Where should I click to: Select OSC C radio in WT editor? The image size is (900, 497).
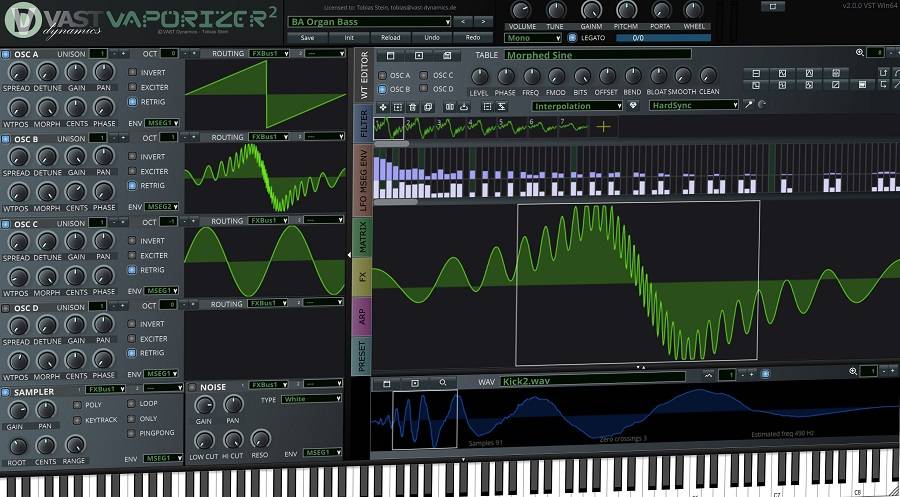tap(425, 75)
